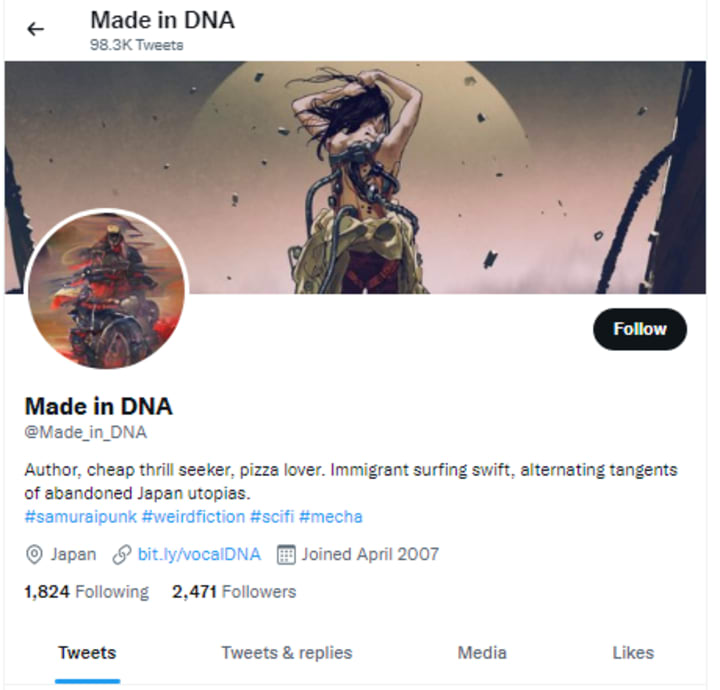The image size is (720, 690).
Task: View the 2,471 Followers list
Action: (234, 592)
